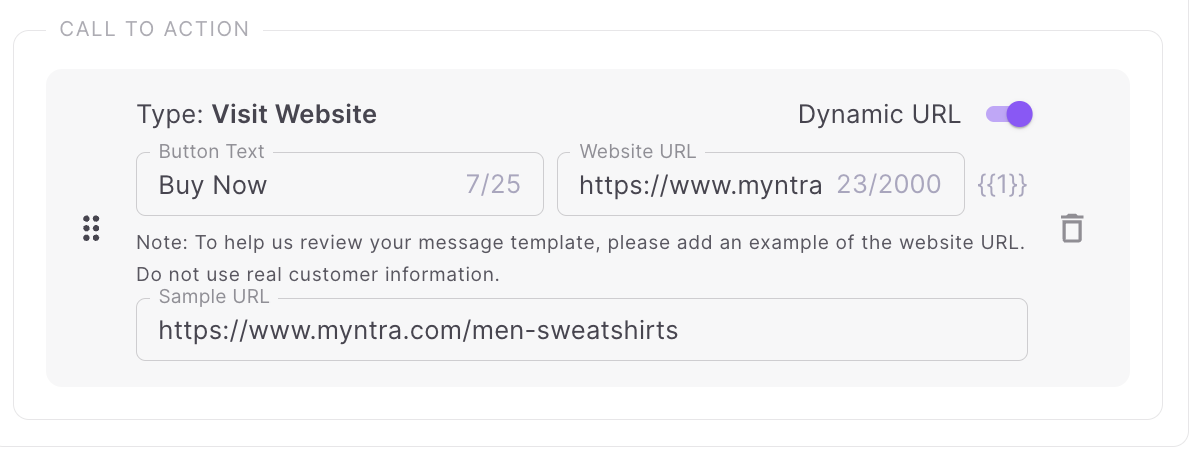Screen dimensions: 1198x462
Task: Disable the Dynamic URL toggle
Action: click(1009, 114)
